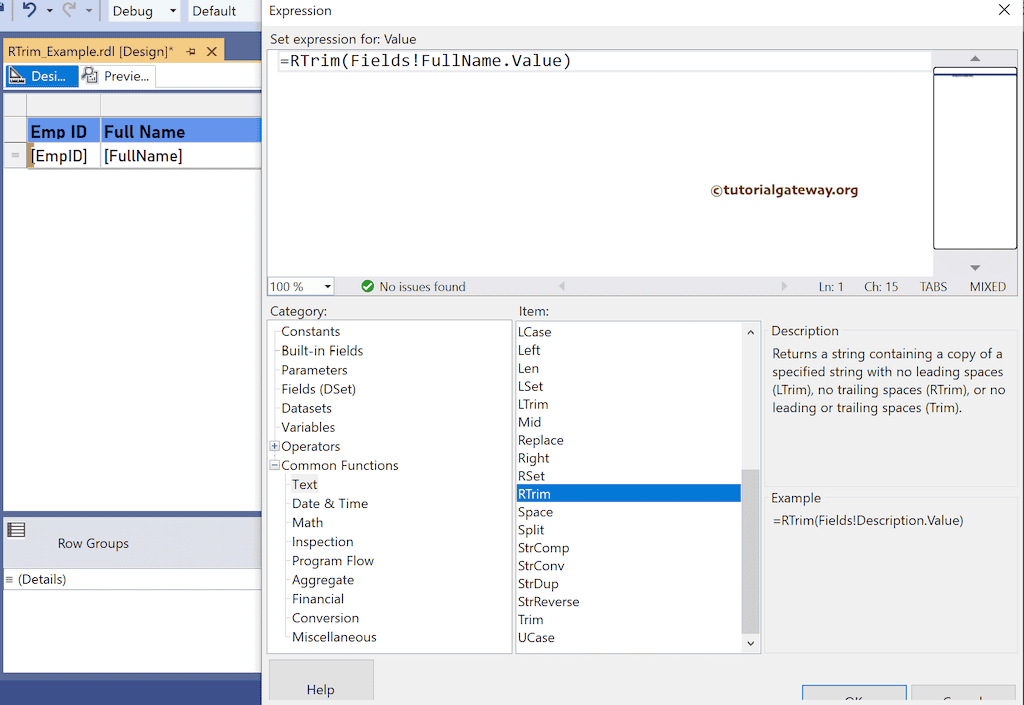Click the Redo icon in the toolbar
Viewport: 1024px width, 705px height.
pyautogui.click(x=67, y=11)
